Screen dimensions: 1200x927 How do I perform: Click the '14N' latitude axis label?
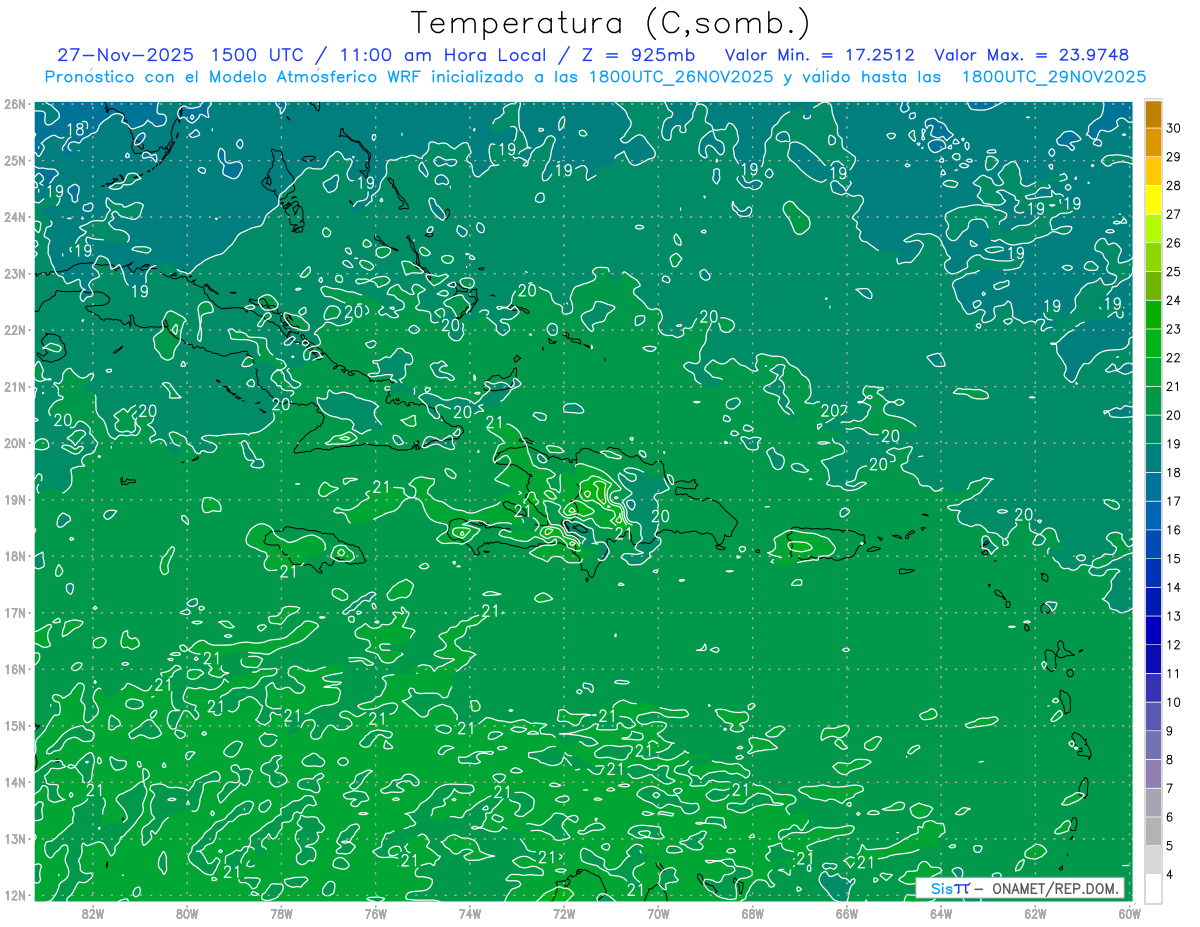pos(14,782)
